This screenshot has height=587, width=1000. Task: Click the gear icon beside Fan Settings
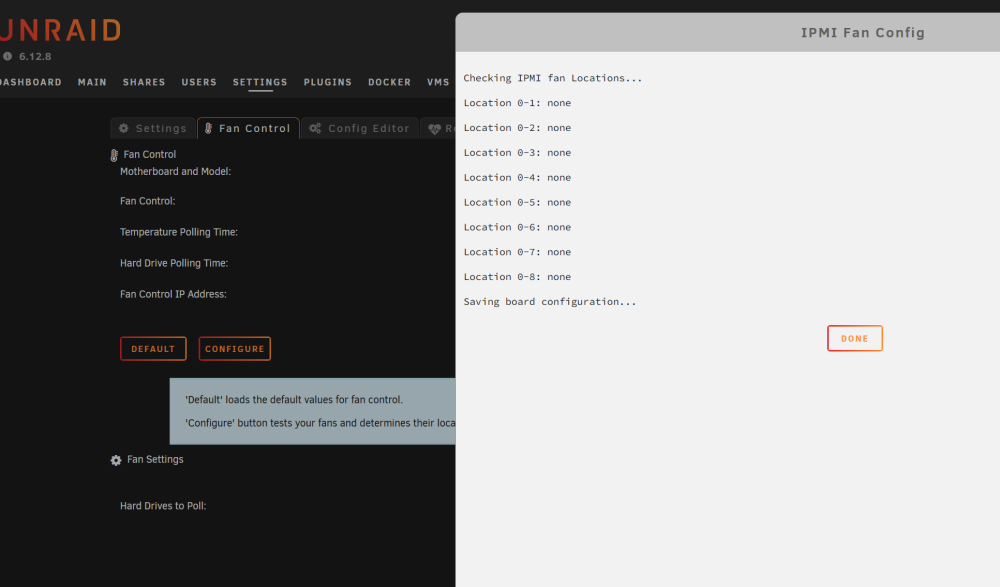[115, 460]
